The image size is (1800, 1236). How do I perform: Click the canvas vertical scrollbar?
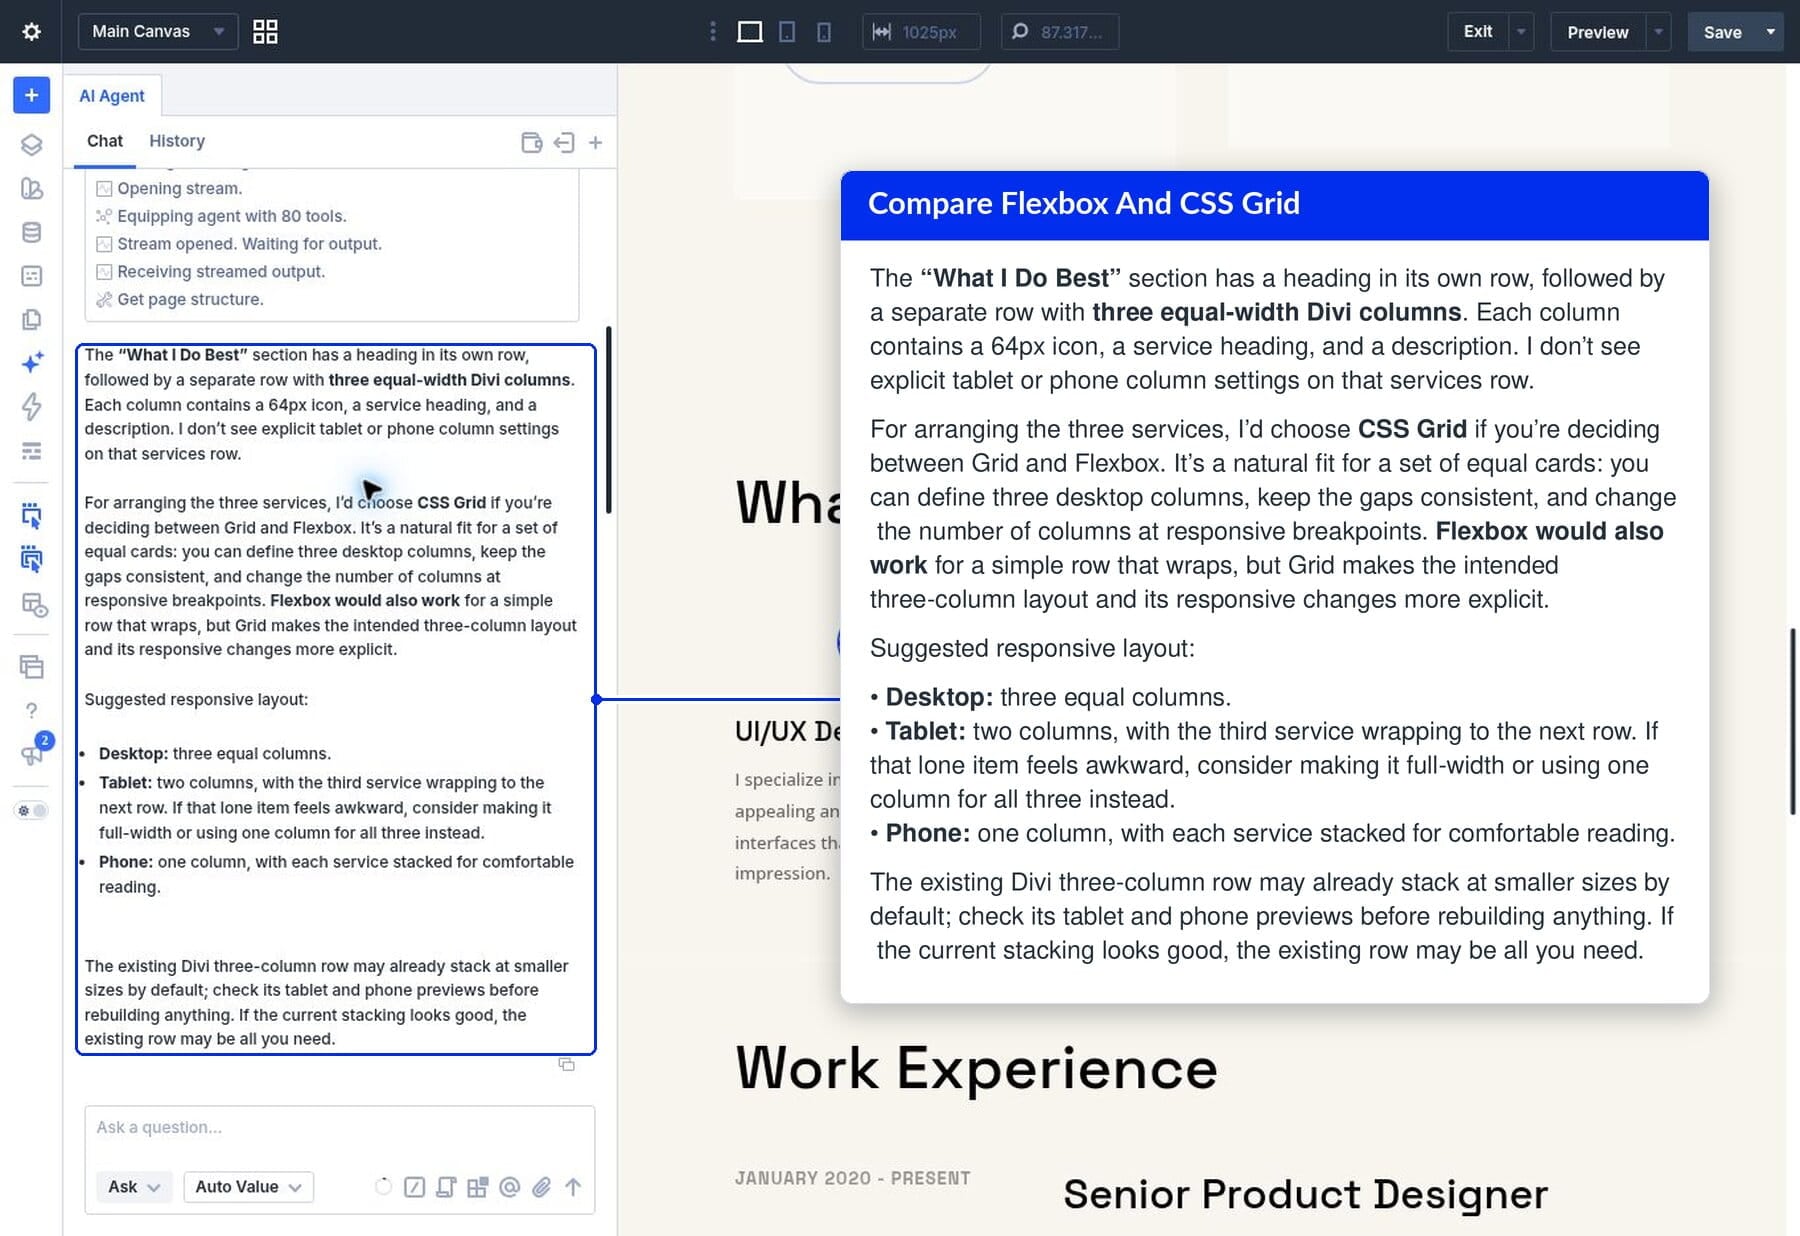[1794, 721]
